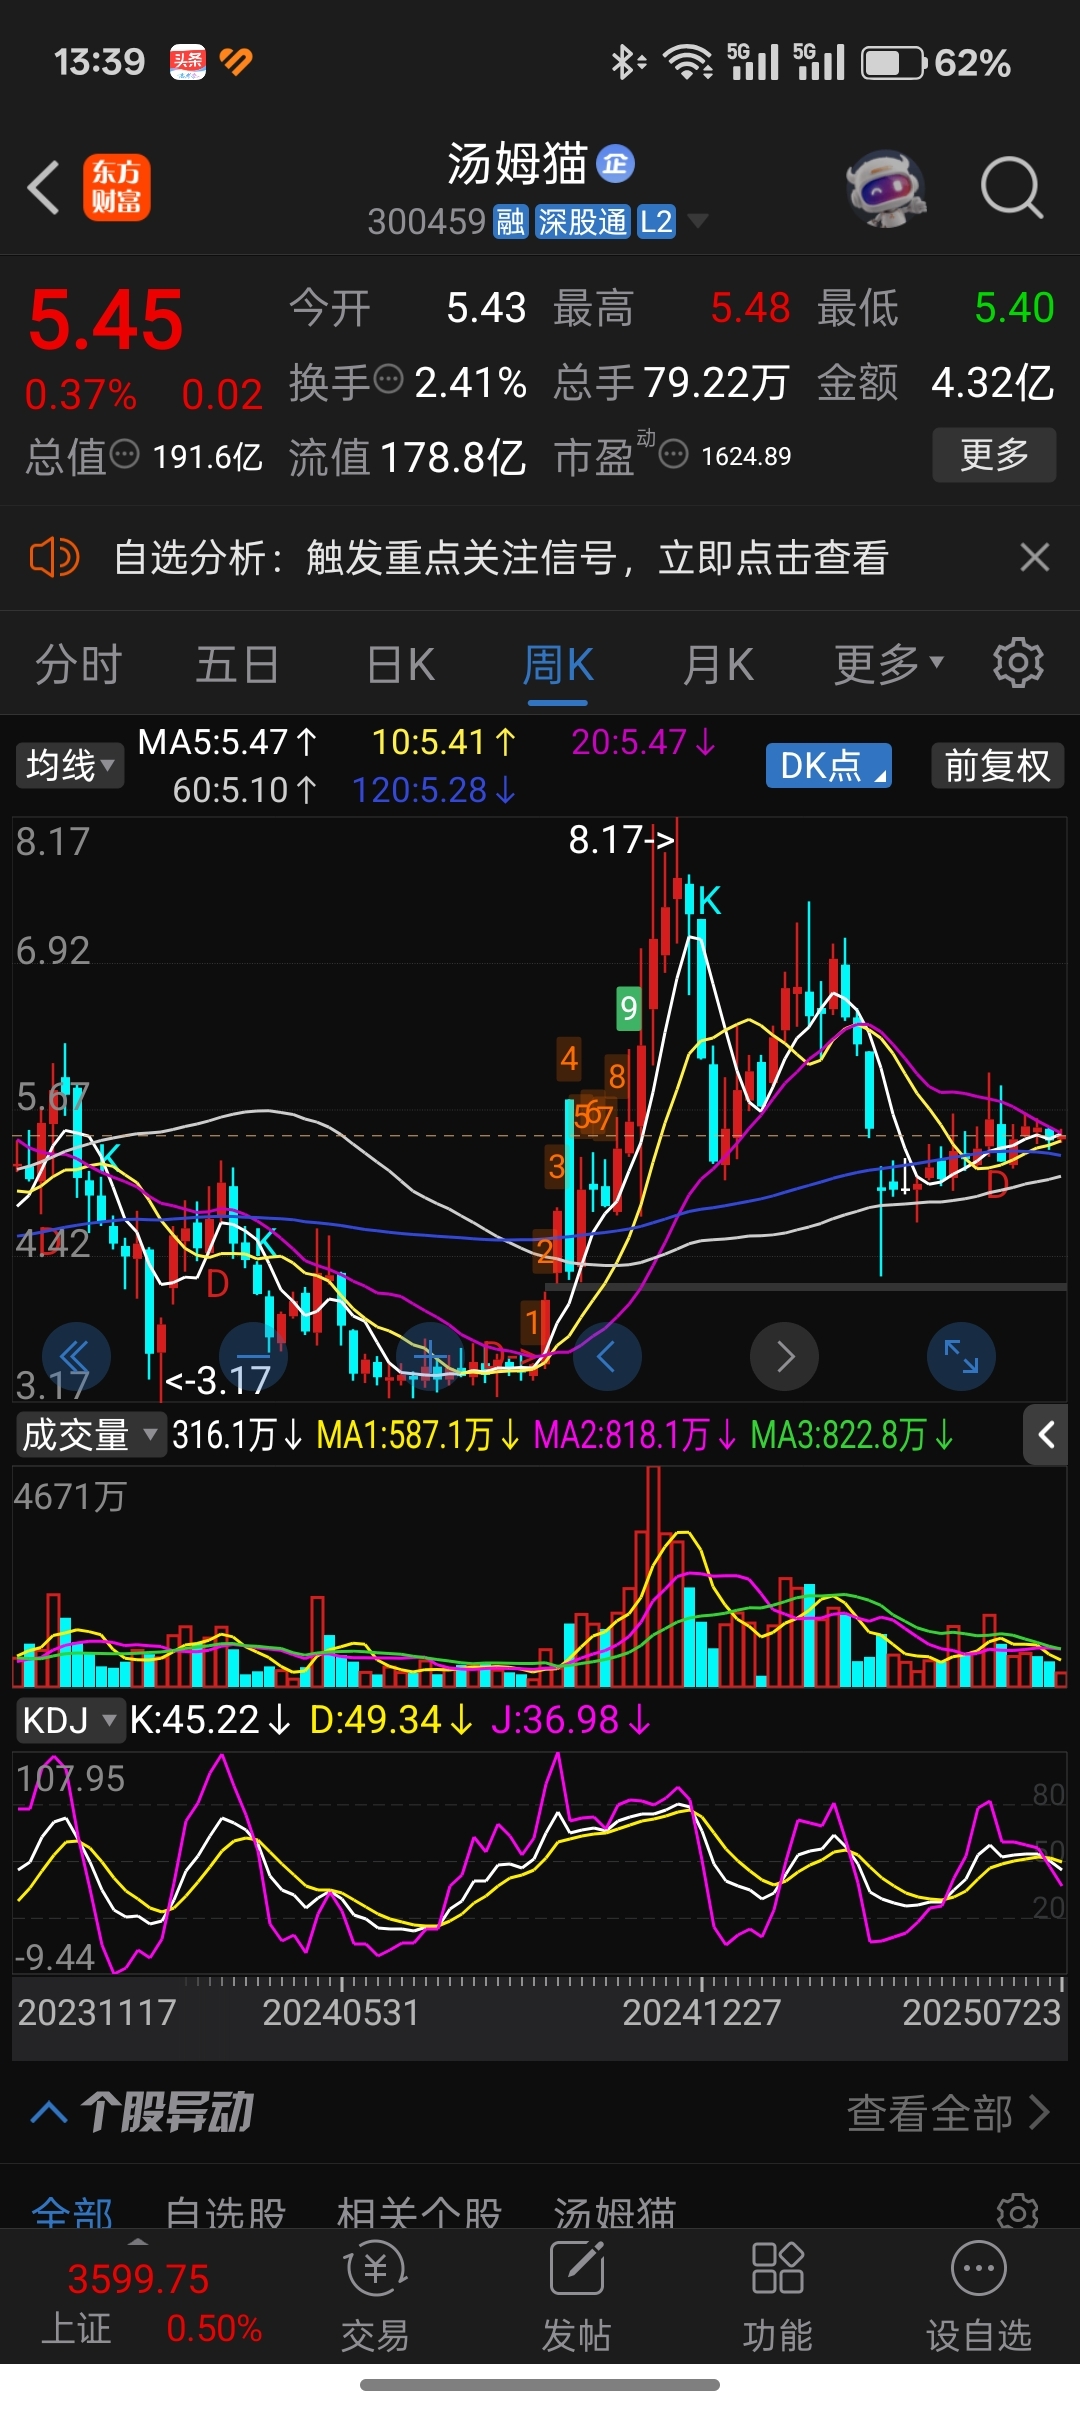Select the 汤姆猫 filter tab
Screen dimensions: 1080x2412
click(615, 2214)
